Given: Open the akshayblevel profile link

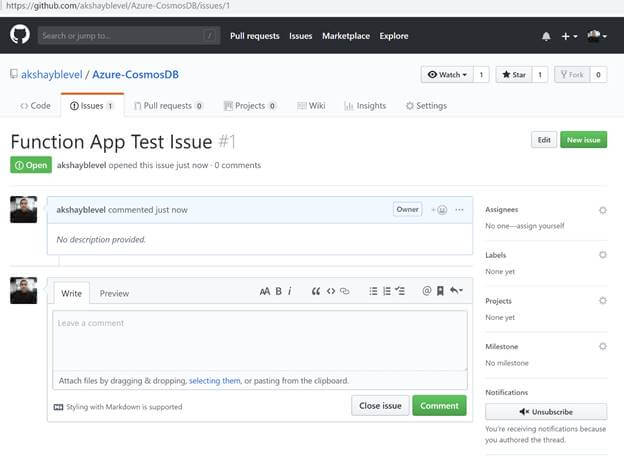Looking at the screenshot, I should tap(52, 74).
